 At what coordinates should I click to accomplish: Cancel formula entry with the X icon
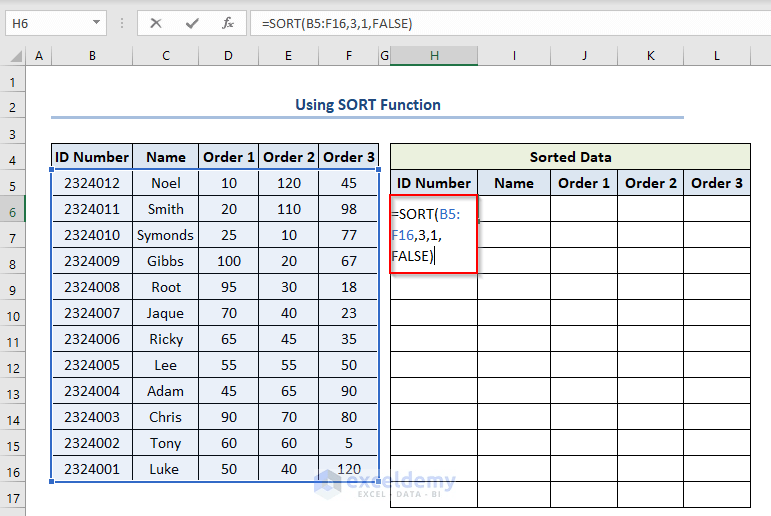coord(156,23)
